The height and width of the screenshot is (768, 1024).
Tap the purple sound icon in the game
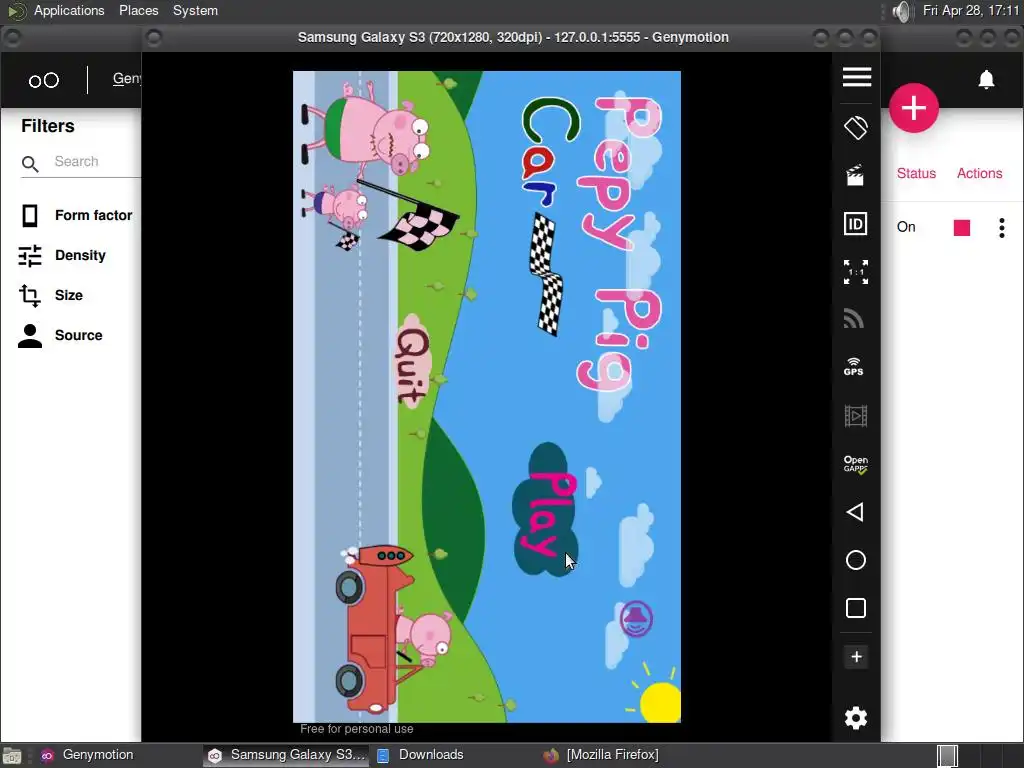tap(636, 618)
